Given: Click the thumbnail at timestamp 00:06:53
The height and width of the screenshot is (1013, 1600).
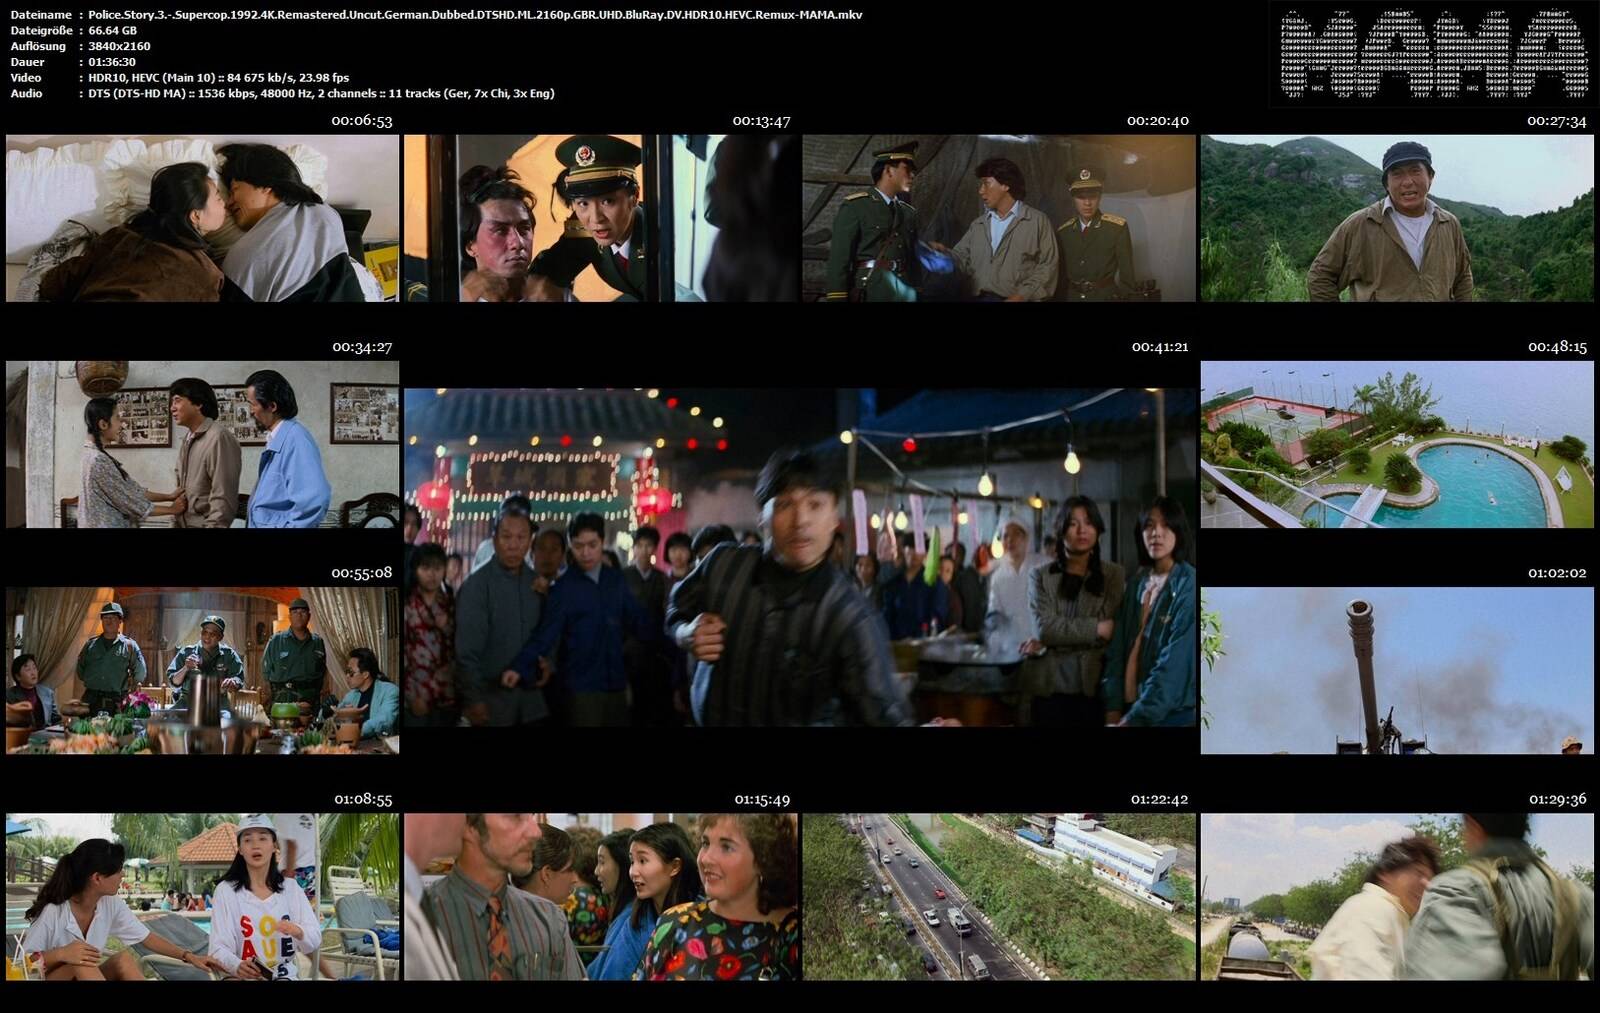Looking at the screenshot, I should click(202, 218).
